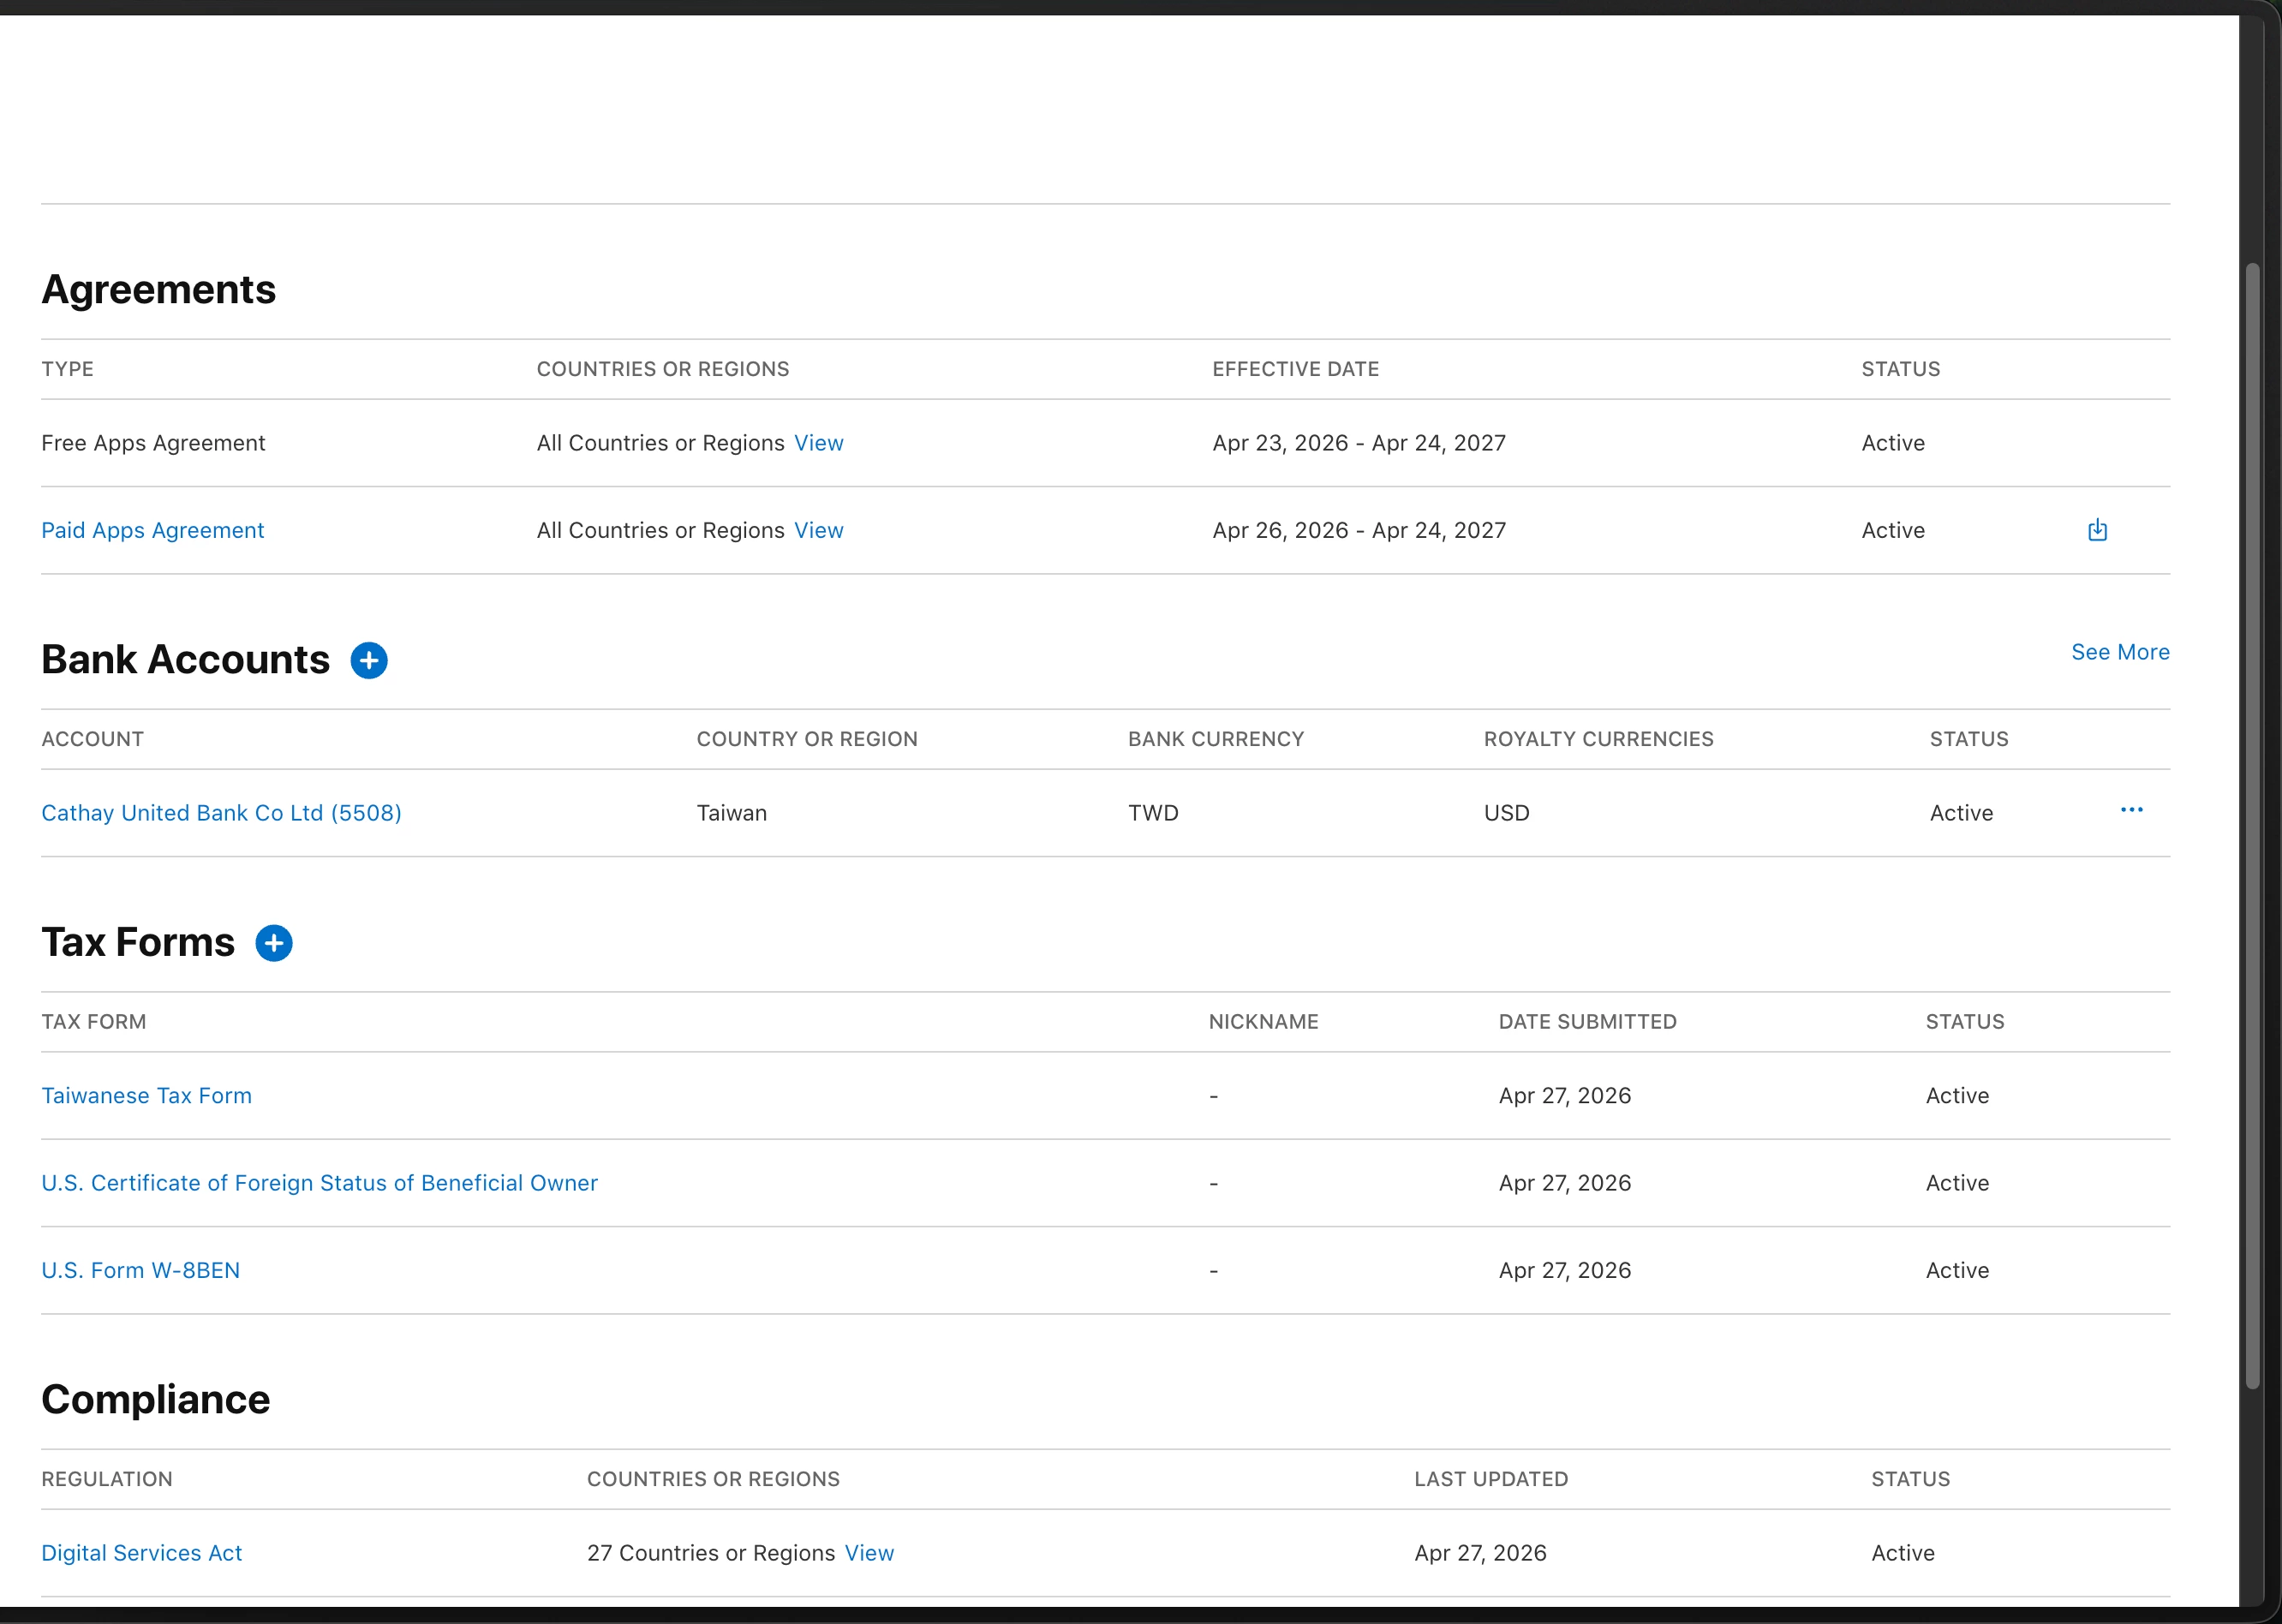
Task: Add a new tax form
Action: click(x=274, y=943)
